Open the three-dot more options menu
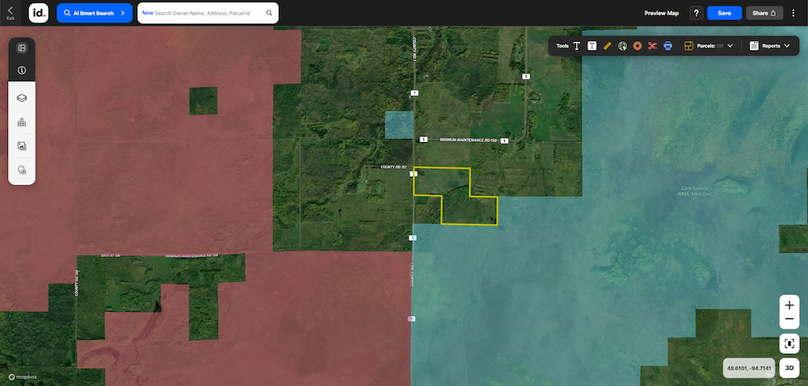Image resolution: width=808 pixels, height=386 pixels. [x=793, y=13]
